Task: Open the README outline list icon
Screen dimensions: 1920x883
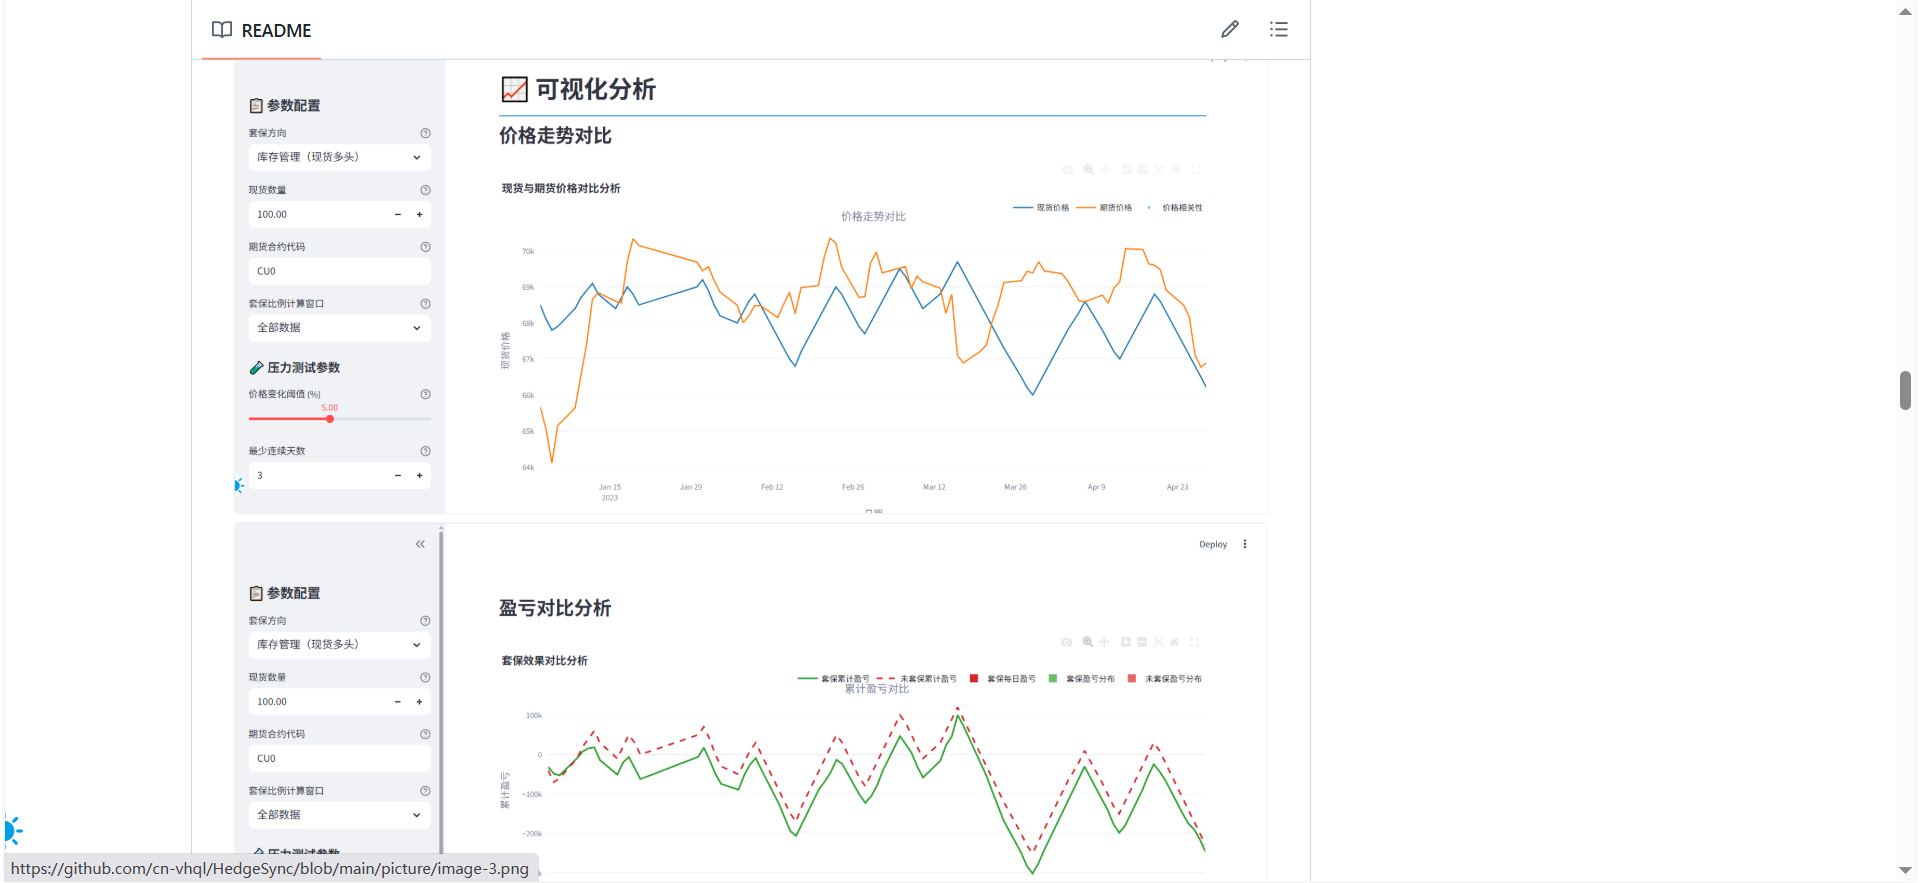Action: [1278, 30]
